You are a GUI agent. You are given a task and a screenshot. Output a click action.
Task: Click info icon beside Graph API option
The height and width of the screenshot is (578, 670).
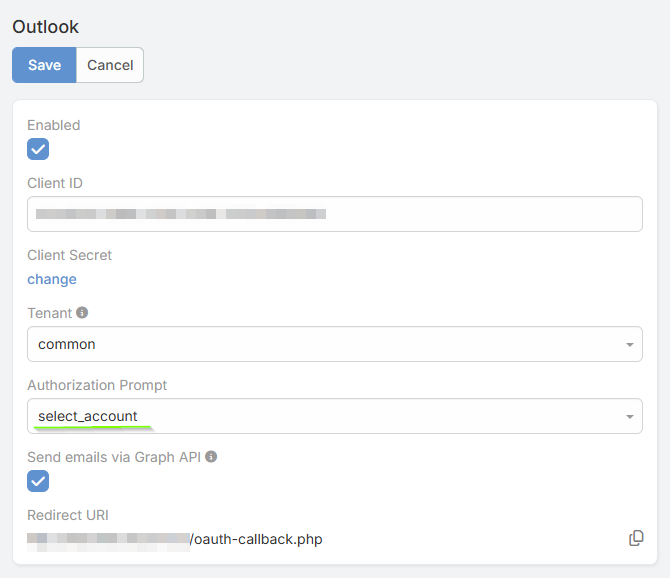tap(211, 457)
